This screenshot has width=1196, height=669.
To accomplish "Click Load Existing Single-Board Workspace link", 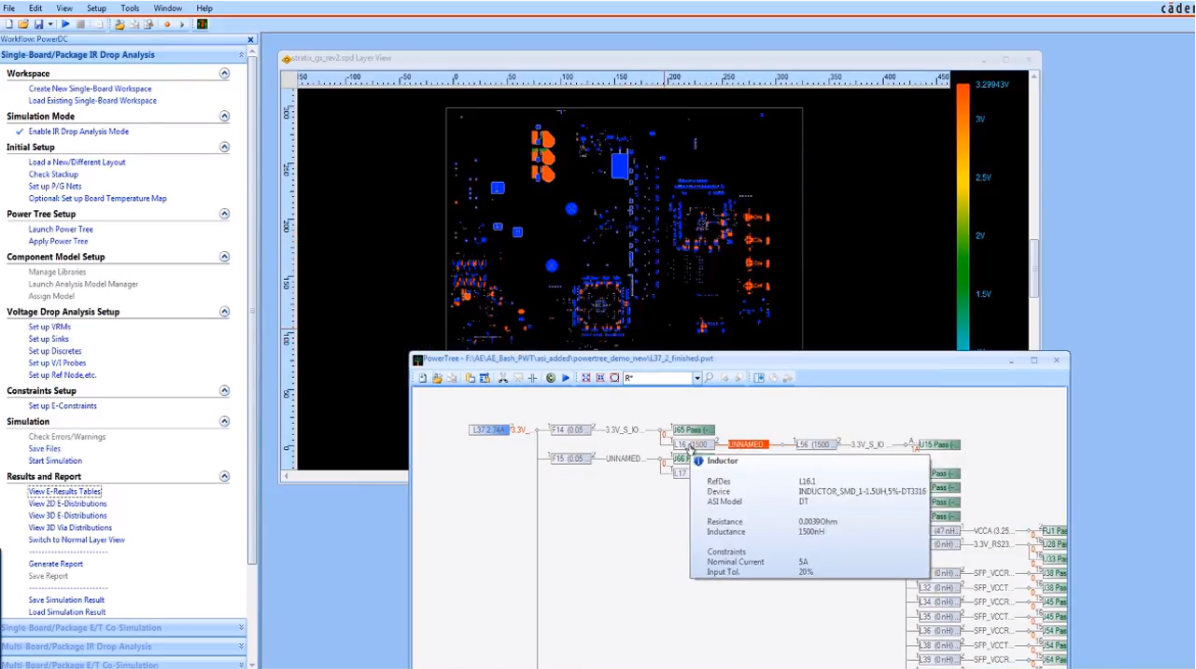I will click(92, 101).
